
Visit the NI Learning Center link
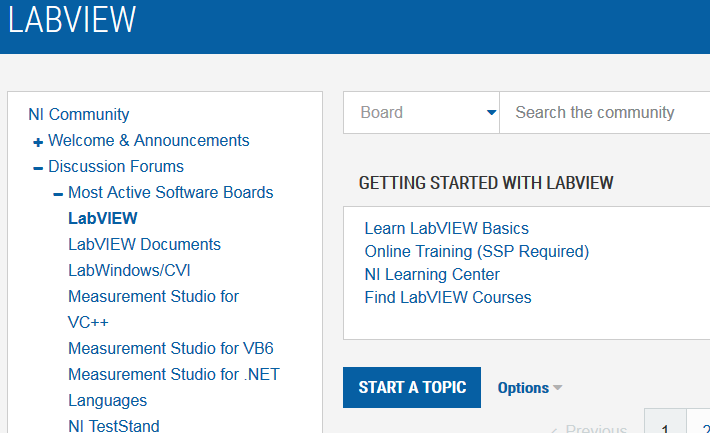(x=432, y=274)
